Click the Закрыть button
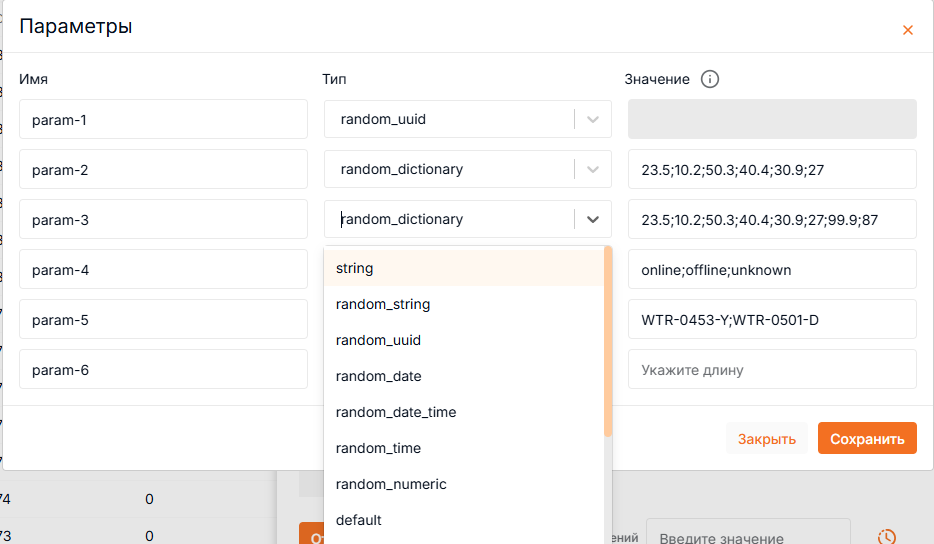This screenshot has width=934, height=544. pos(766,439)
